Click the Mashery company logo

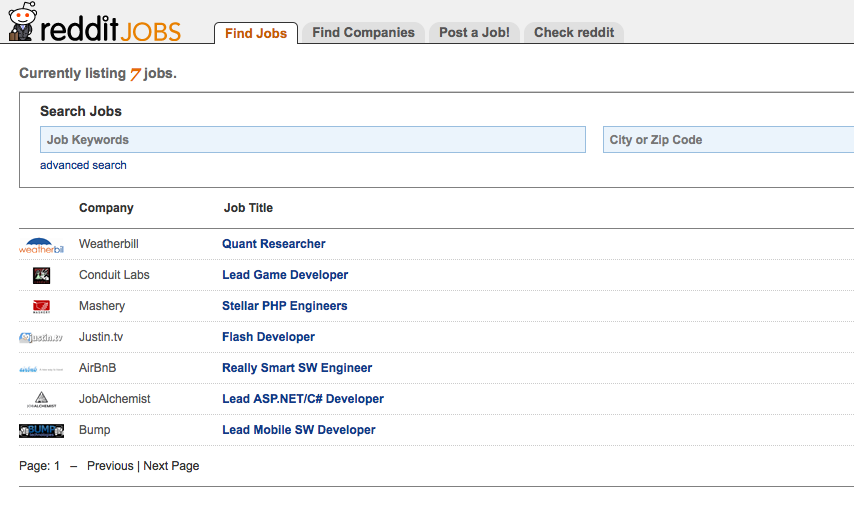tap(41, 306)
